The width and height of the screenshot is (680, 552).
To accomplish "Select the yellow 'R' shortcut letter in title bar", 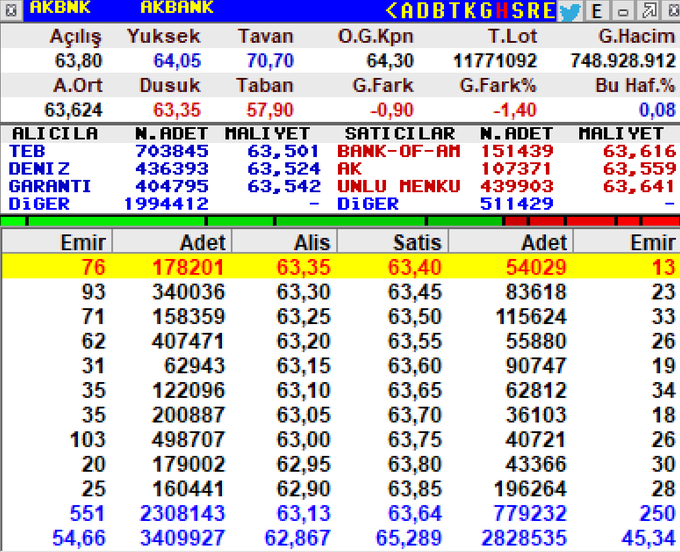I will 534,11.
